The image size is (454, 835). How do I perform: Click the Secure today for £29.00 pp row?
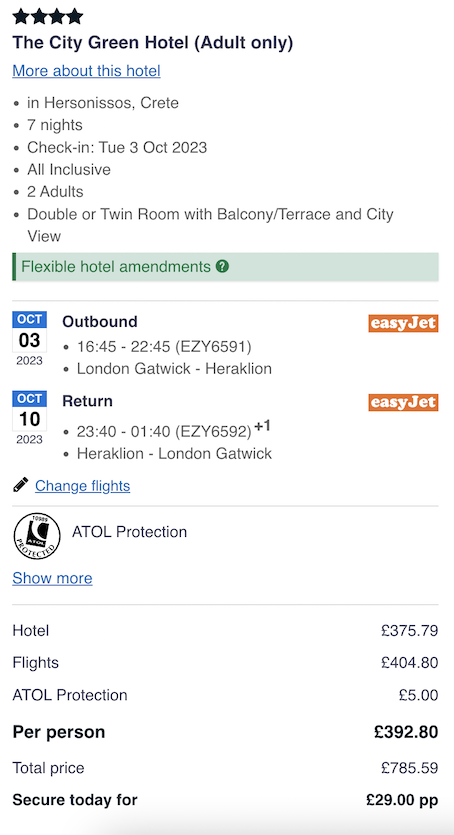tap(226, 800)
